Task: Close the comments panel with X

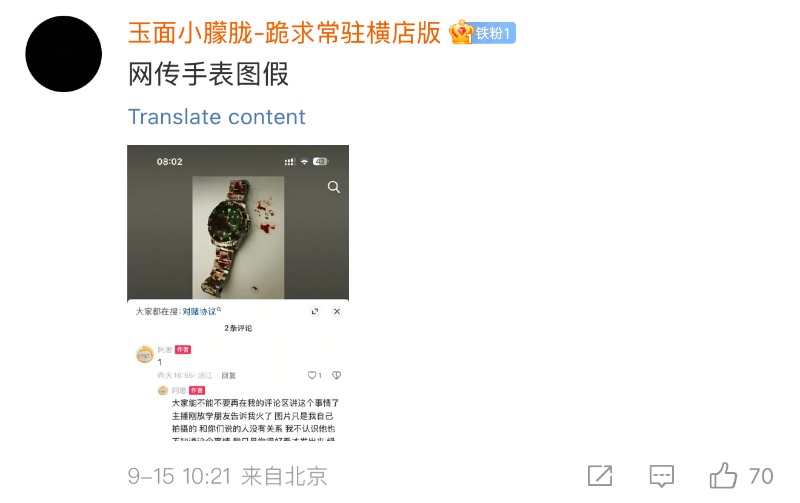Action: coord(337,311)
